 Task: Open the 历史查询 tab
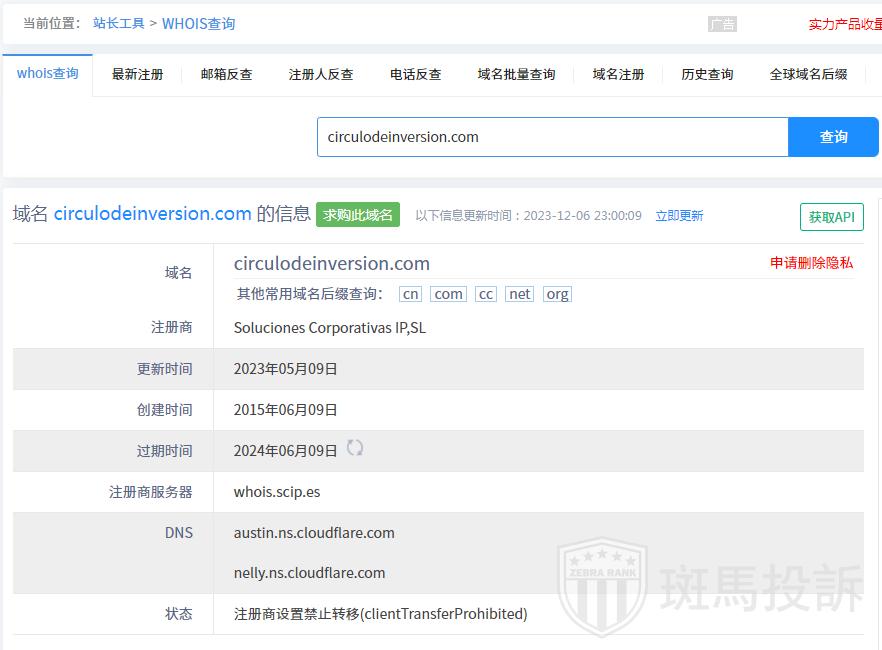(707, 74)
